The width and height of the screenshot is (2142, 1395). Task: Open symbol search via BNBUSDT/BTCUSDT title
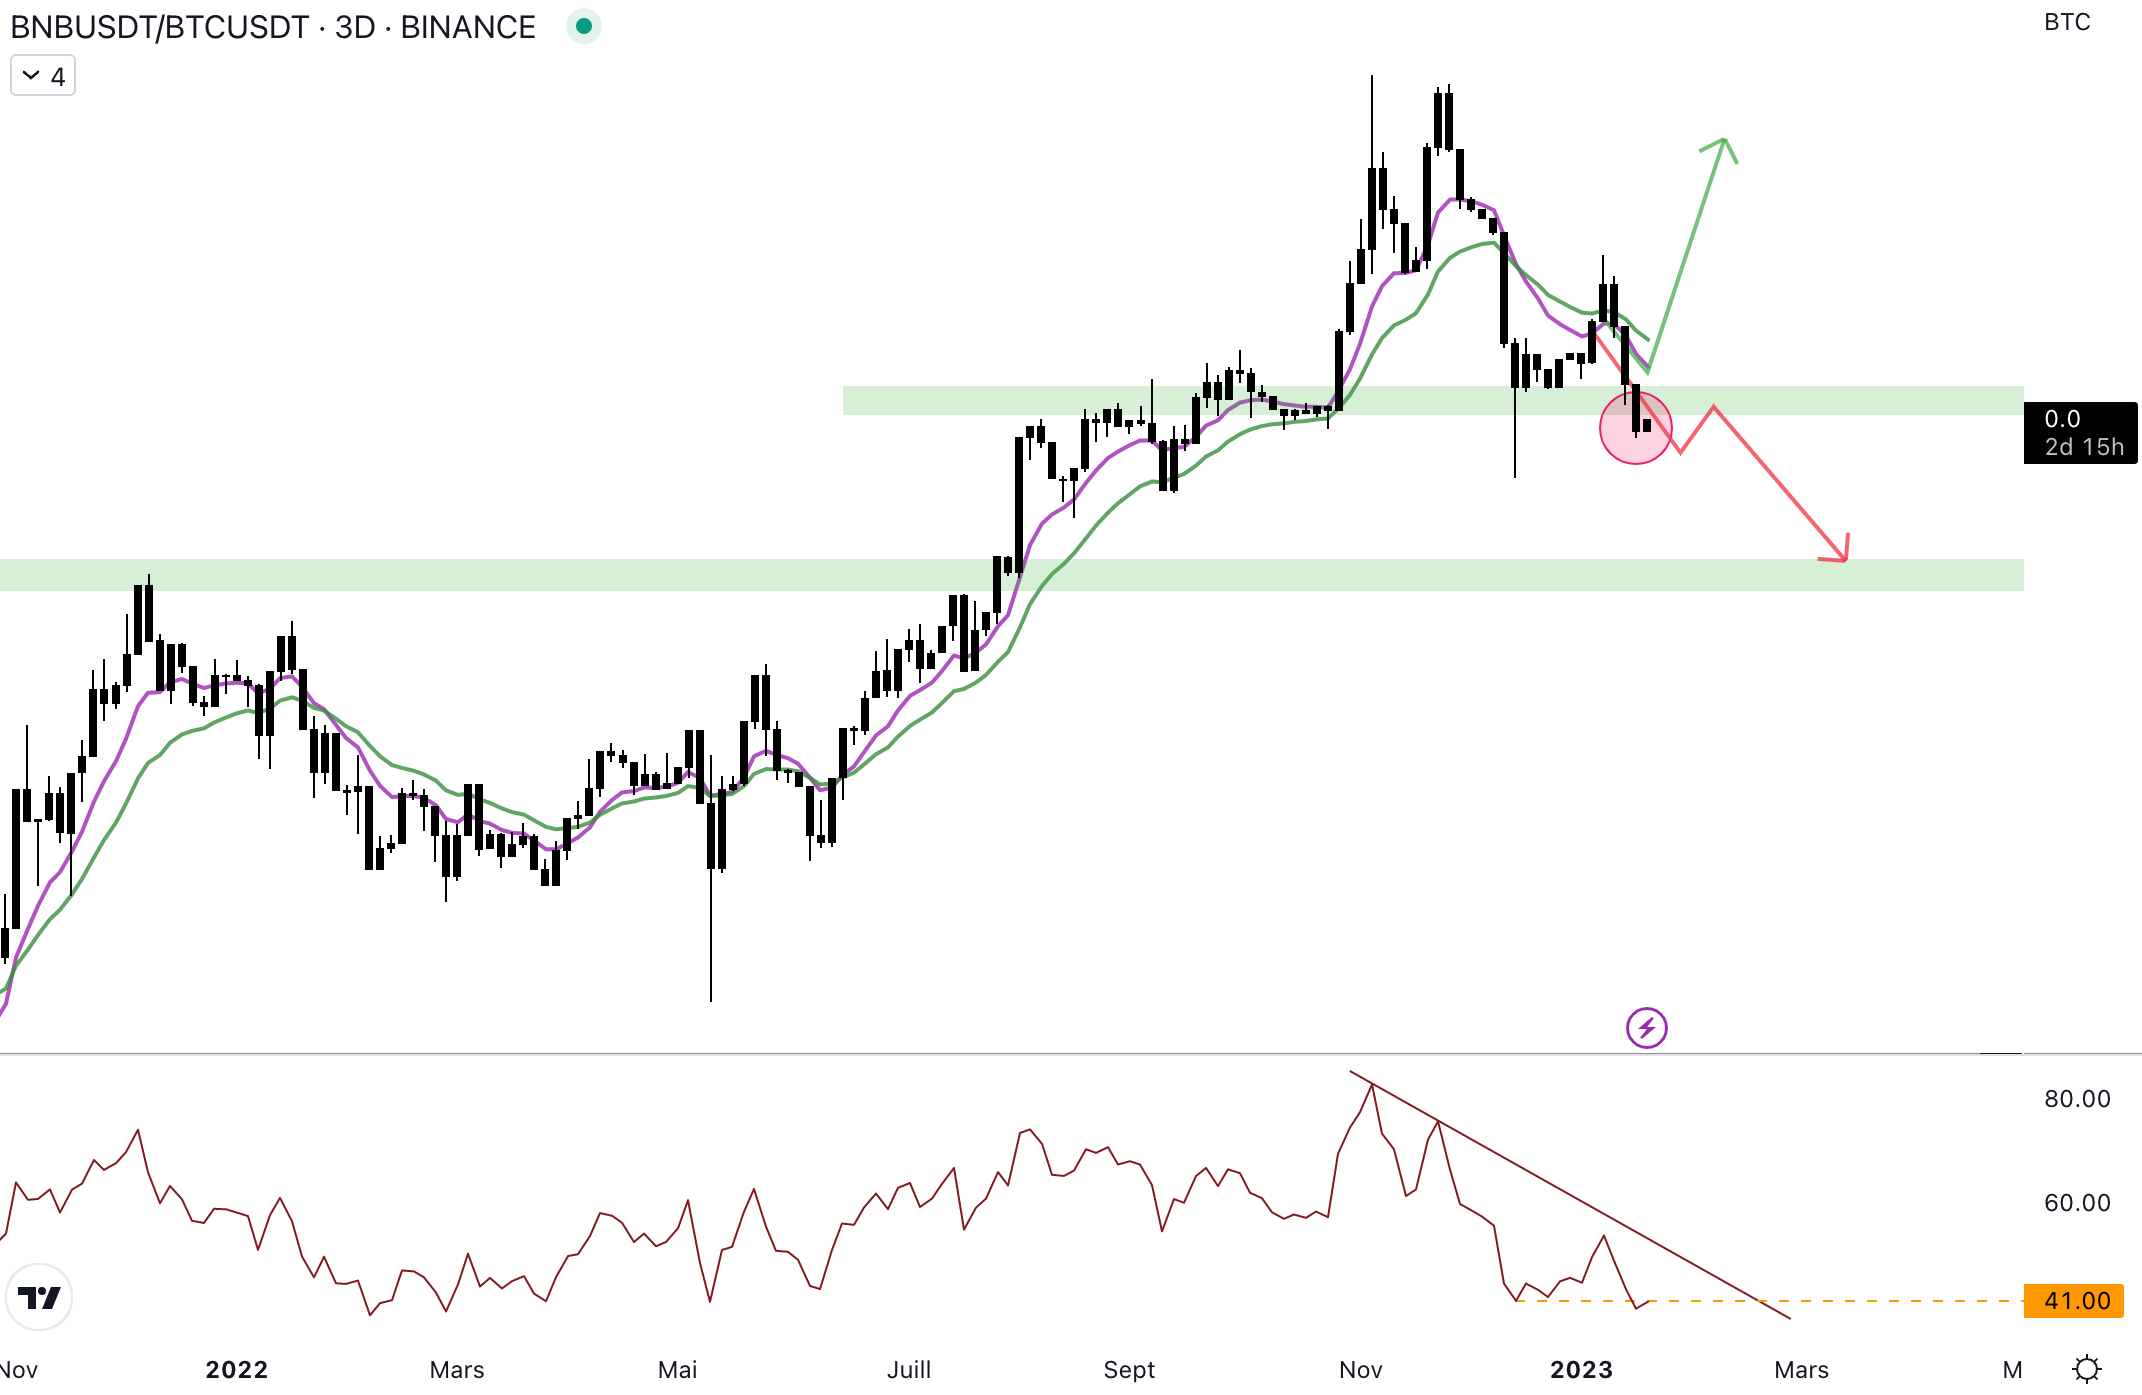160,27
